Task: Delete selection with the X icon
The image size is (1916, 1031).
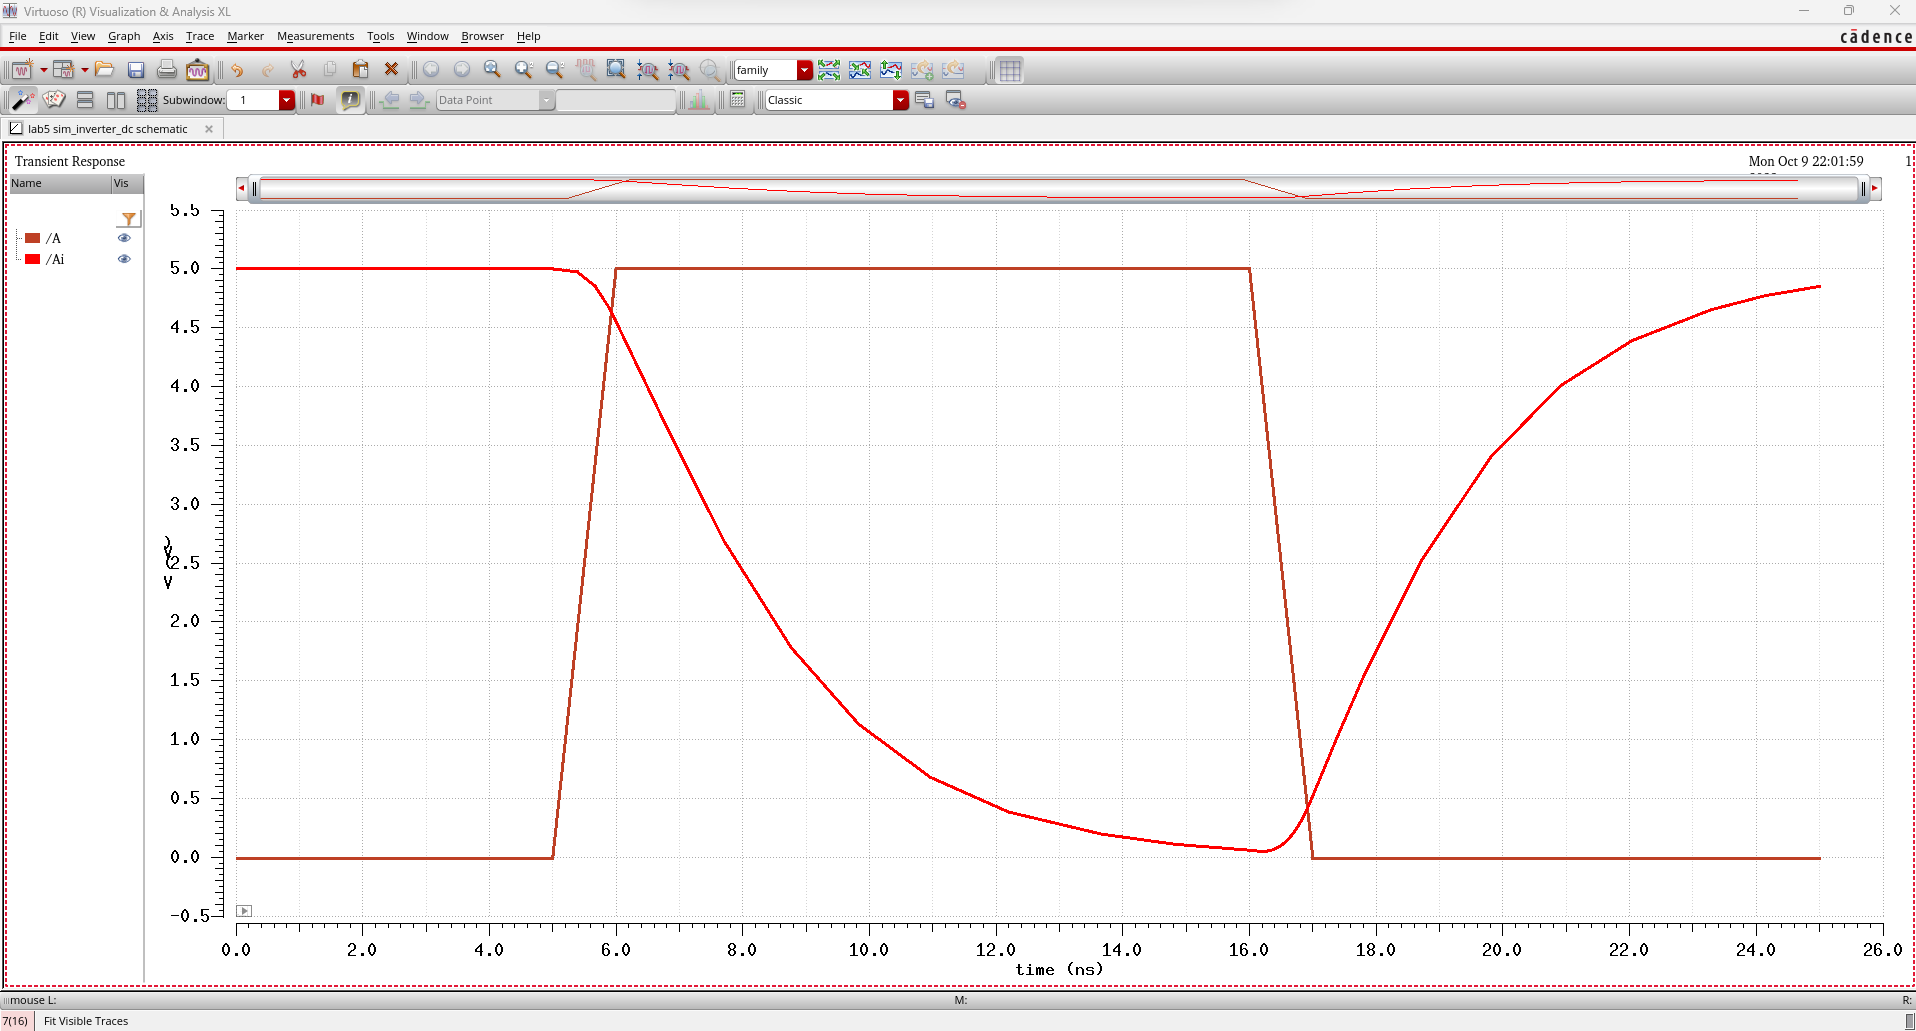Action: point(392,70)
